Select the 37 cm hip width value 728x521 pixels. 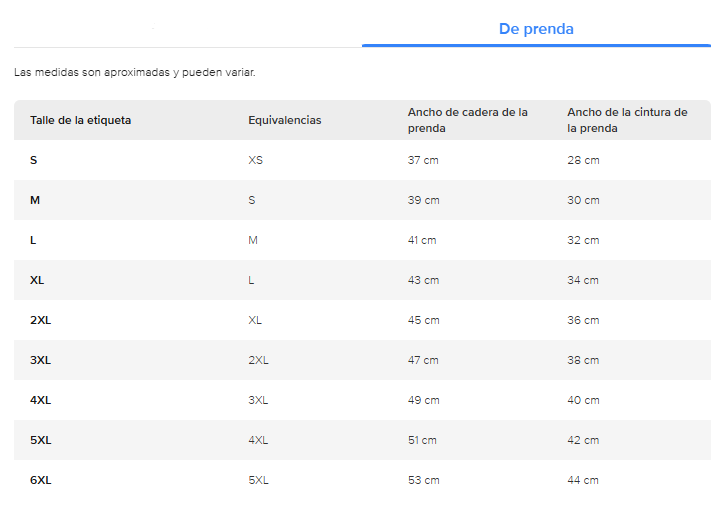(423, 160)
